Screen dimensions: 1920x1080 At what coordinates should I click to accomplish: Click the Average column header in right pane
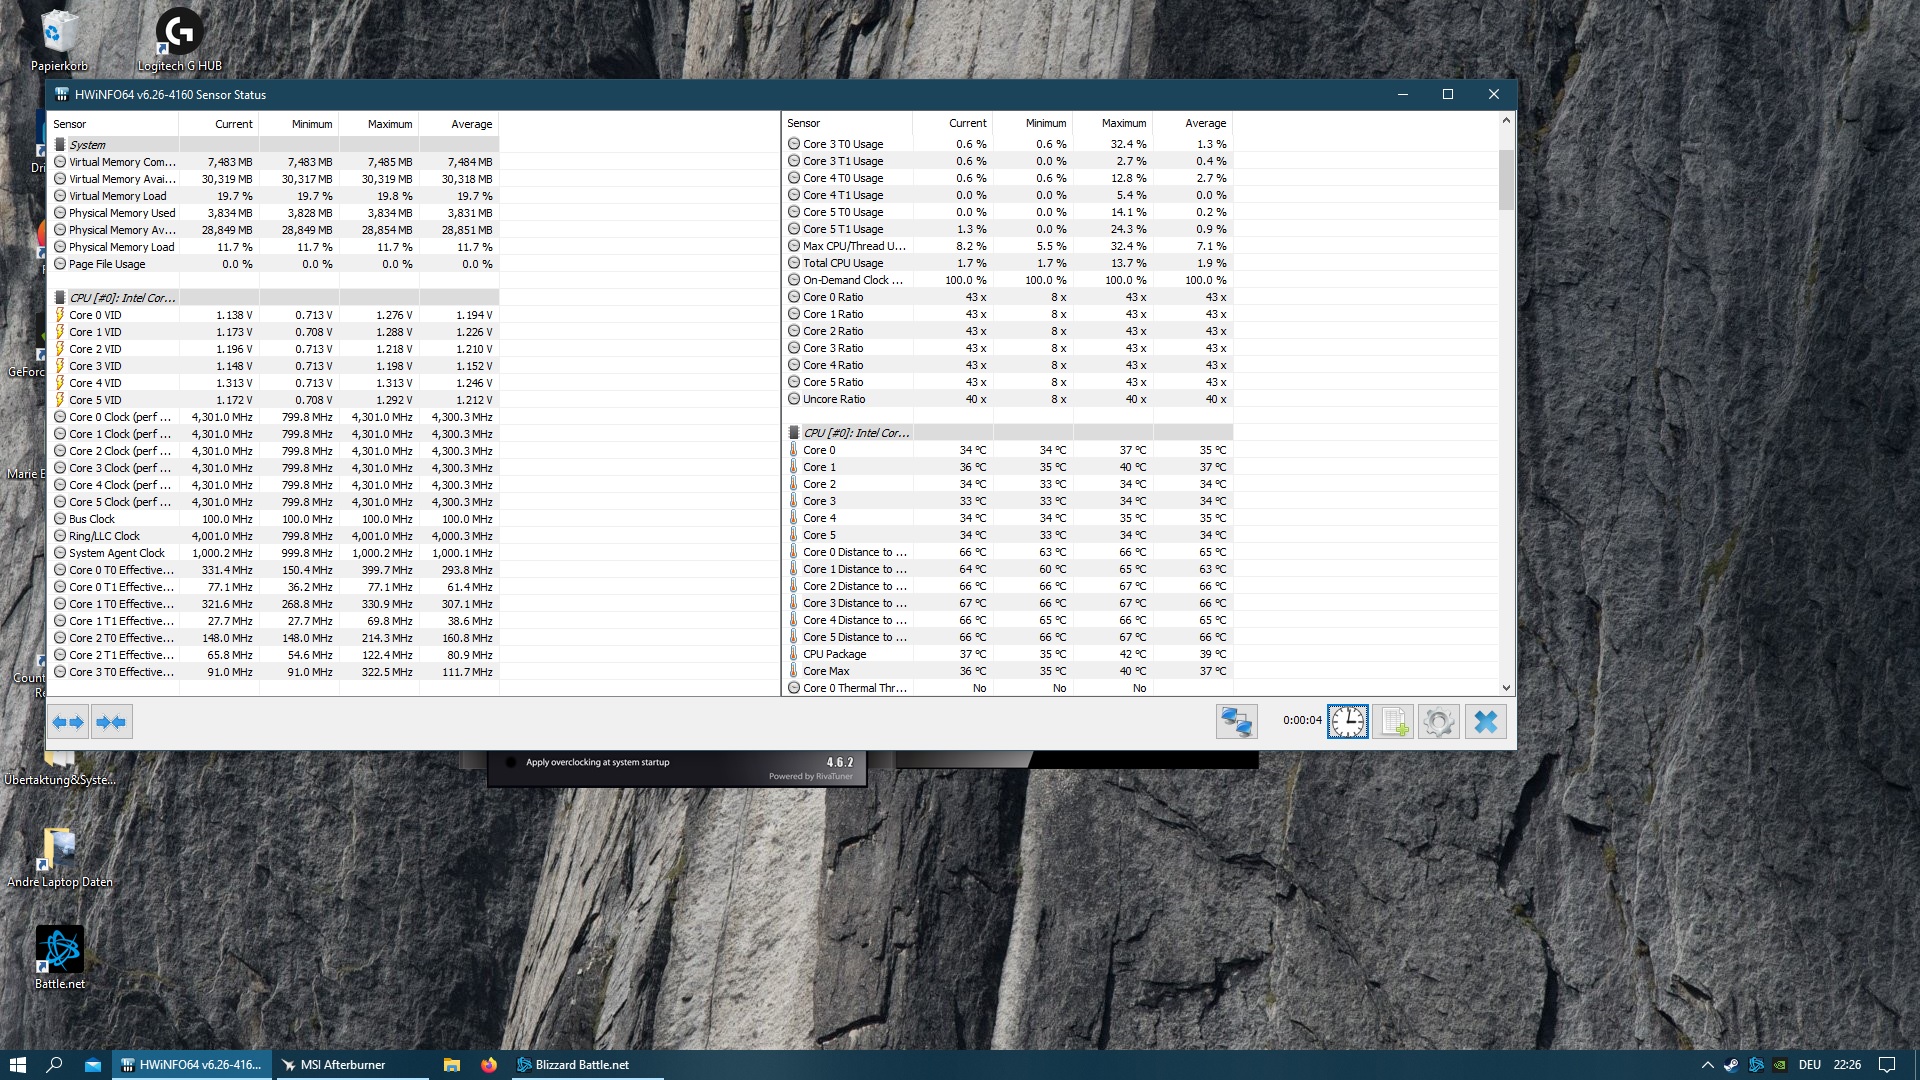click(x=1204, y=123)
